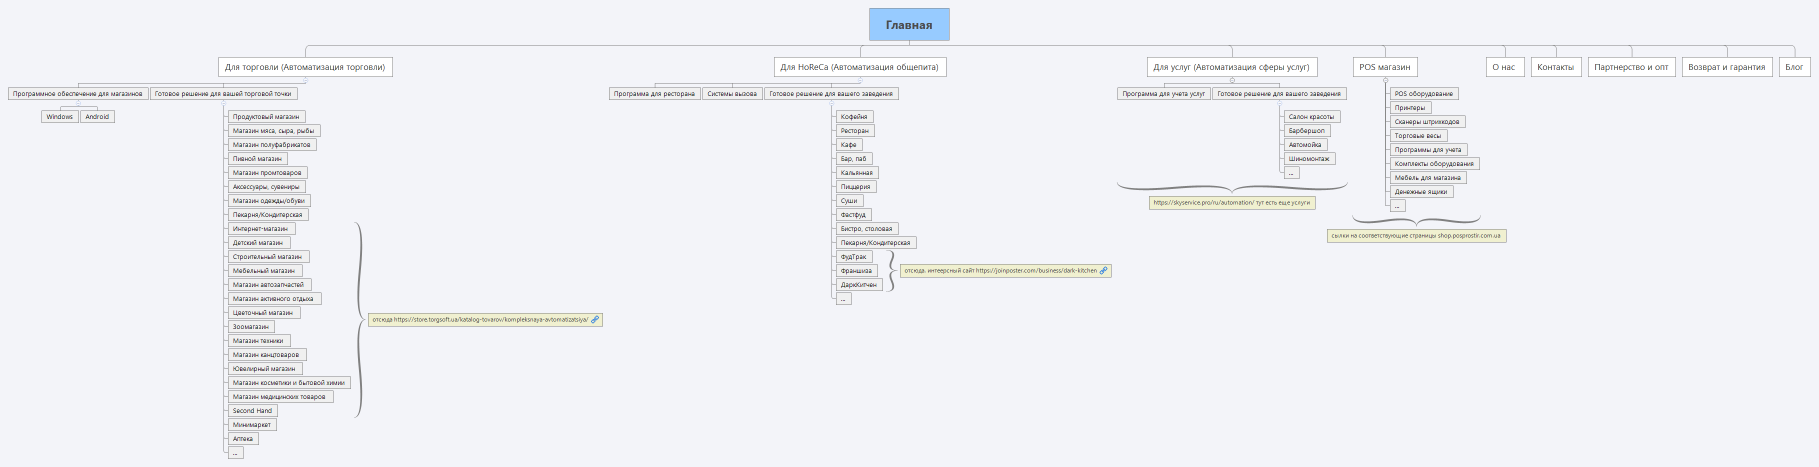Screen dimensions: 1819x467
Task: Select the Партнерство и опт node
Action: coord(1631,67)
